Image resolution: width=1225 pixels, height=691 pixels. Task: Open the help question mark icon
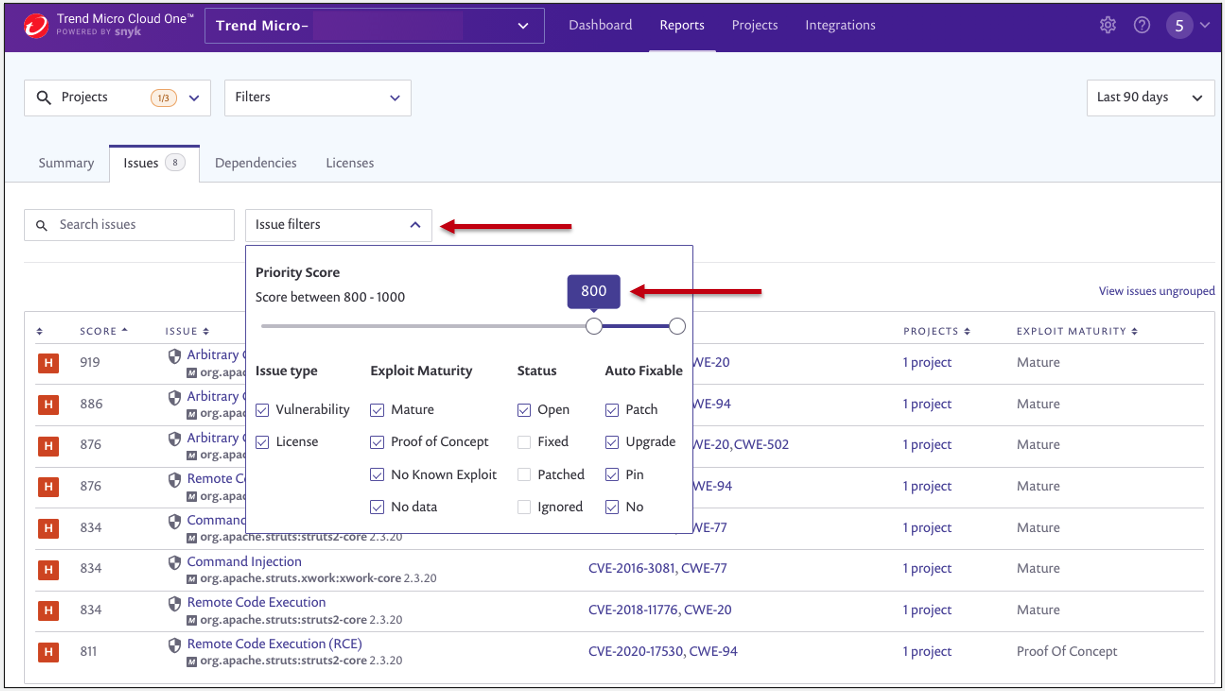[1142, 26]
